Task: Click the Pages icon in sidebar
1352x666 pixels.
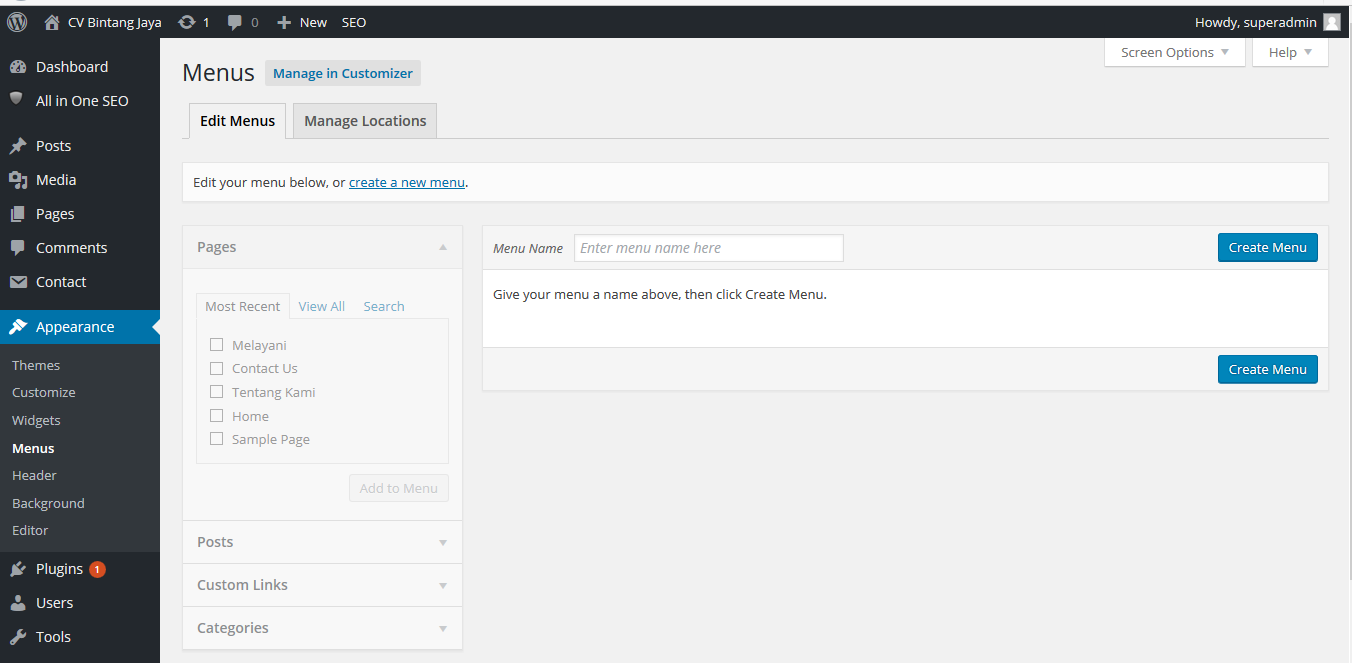Action: tap(18, 214)
